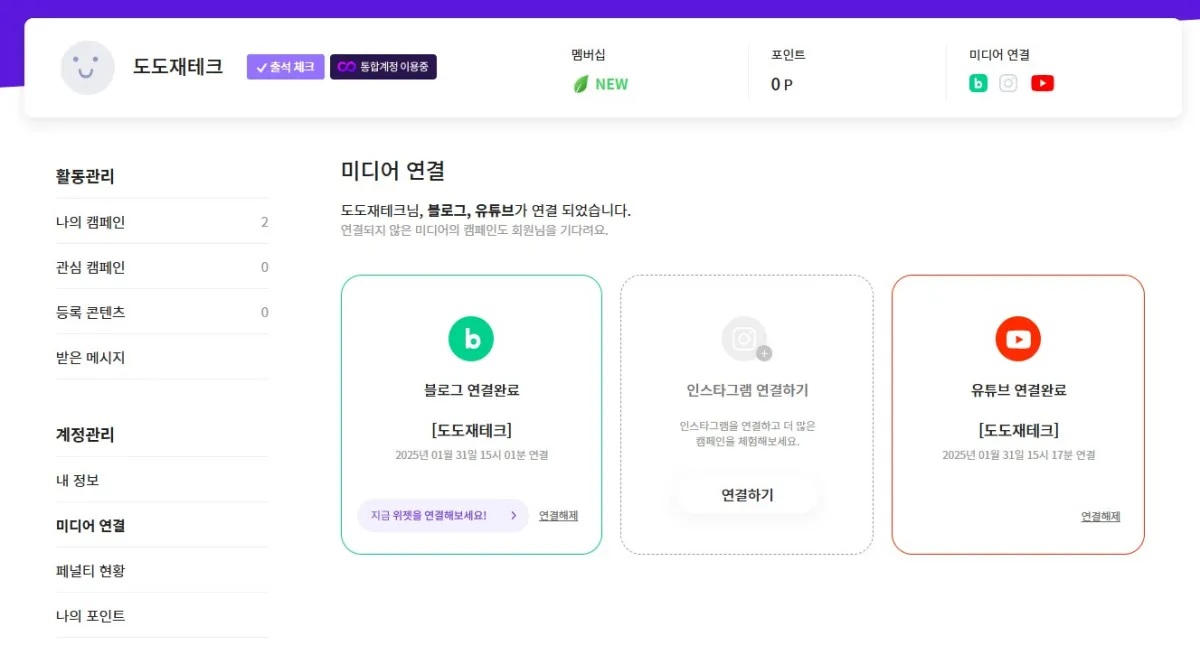Click the smiley profile avatar of 도도재테크
This screenshot has height=655, width=1200.
pos(87,67)
